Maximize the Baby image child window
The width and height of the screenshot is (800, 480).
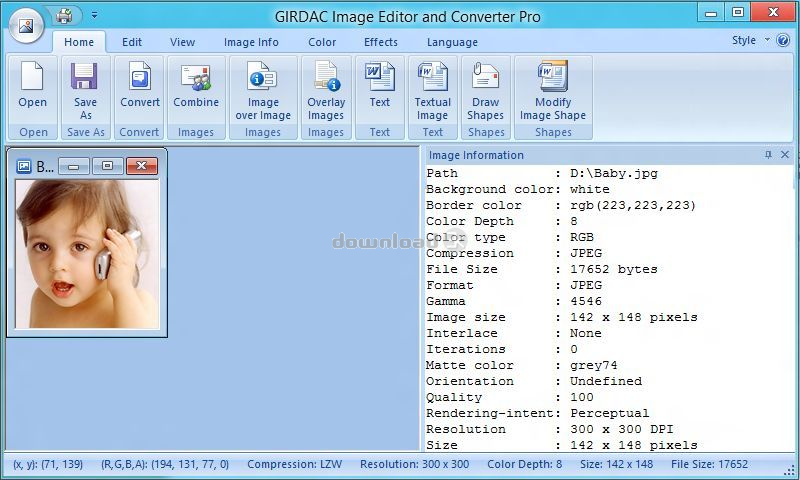click(108, 166)
